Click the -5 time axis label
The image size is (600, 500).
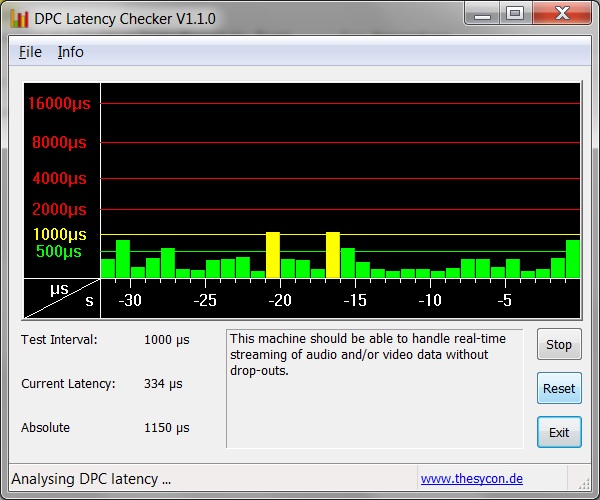[505, 300]
